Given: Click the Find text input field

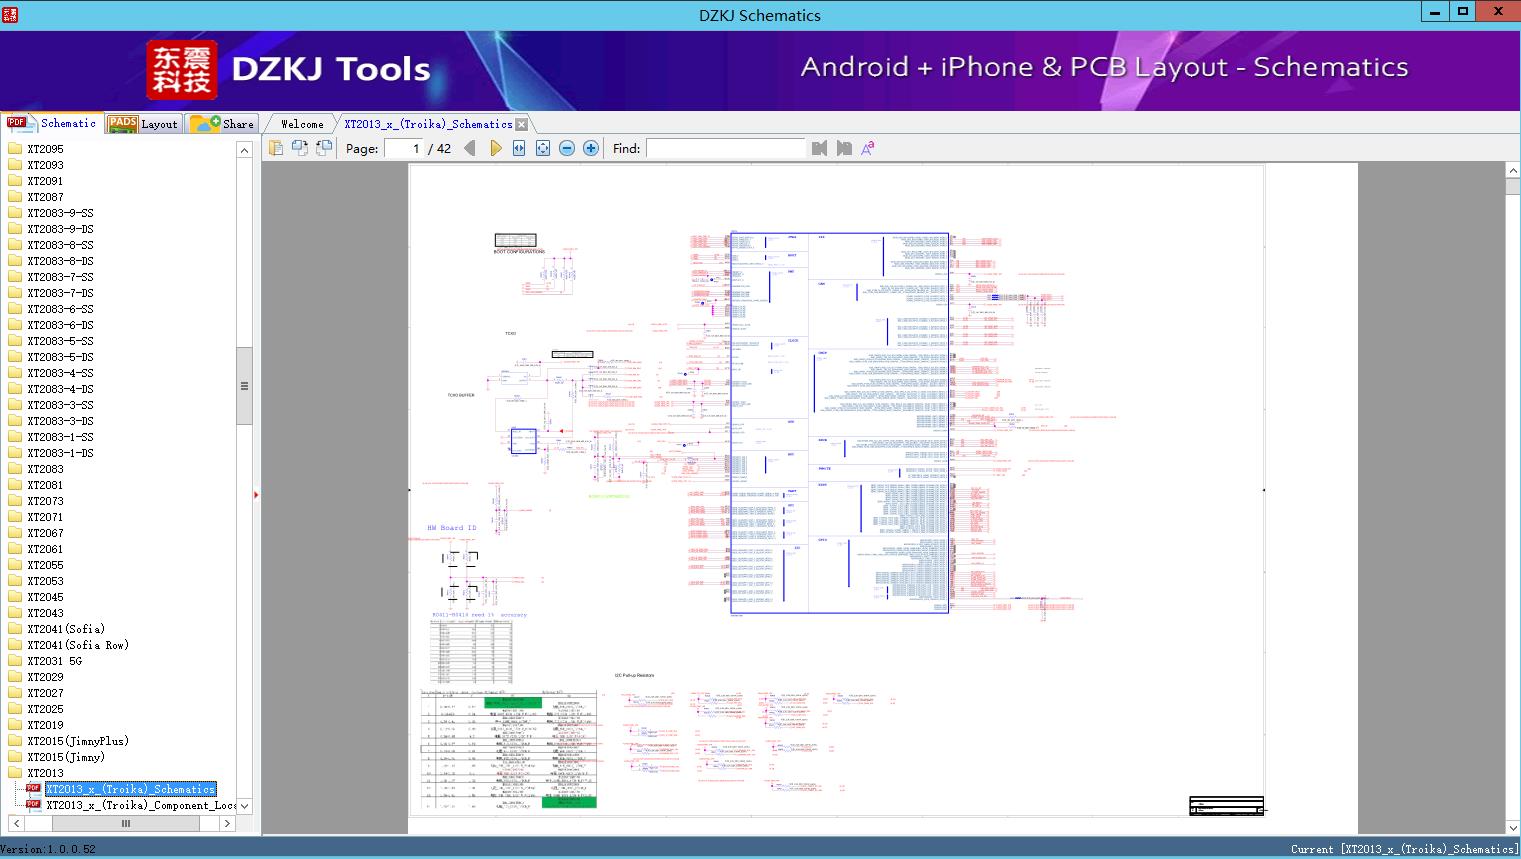Looking at the screenshot, I should click(725, 148).
